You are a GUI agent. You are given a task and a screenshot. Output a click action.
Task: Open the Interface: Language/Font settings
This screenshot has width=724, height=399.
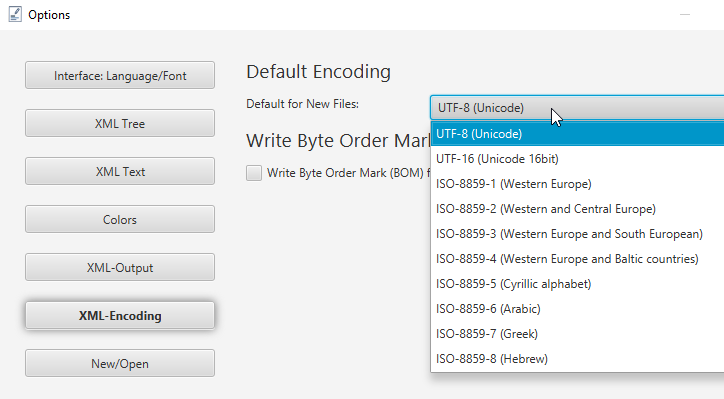coord(120,75)
